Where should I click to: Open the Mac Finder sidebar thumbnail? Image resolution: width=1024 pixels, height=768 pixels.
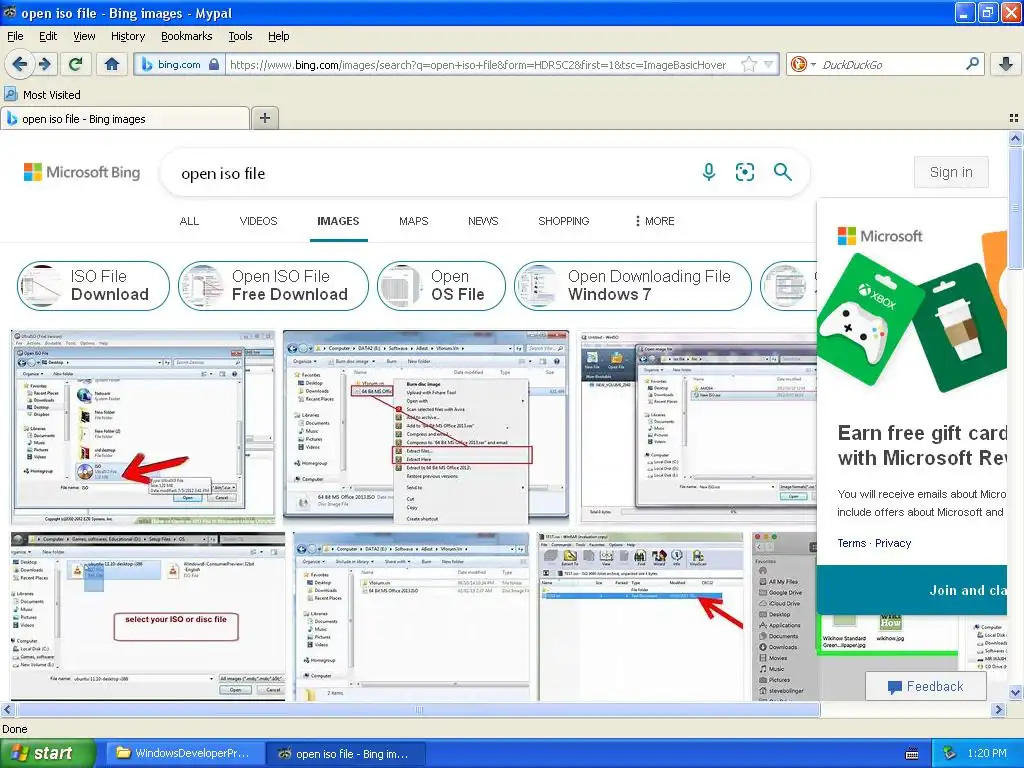point(784,616)
